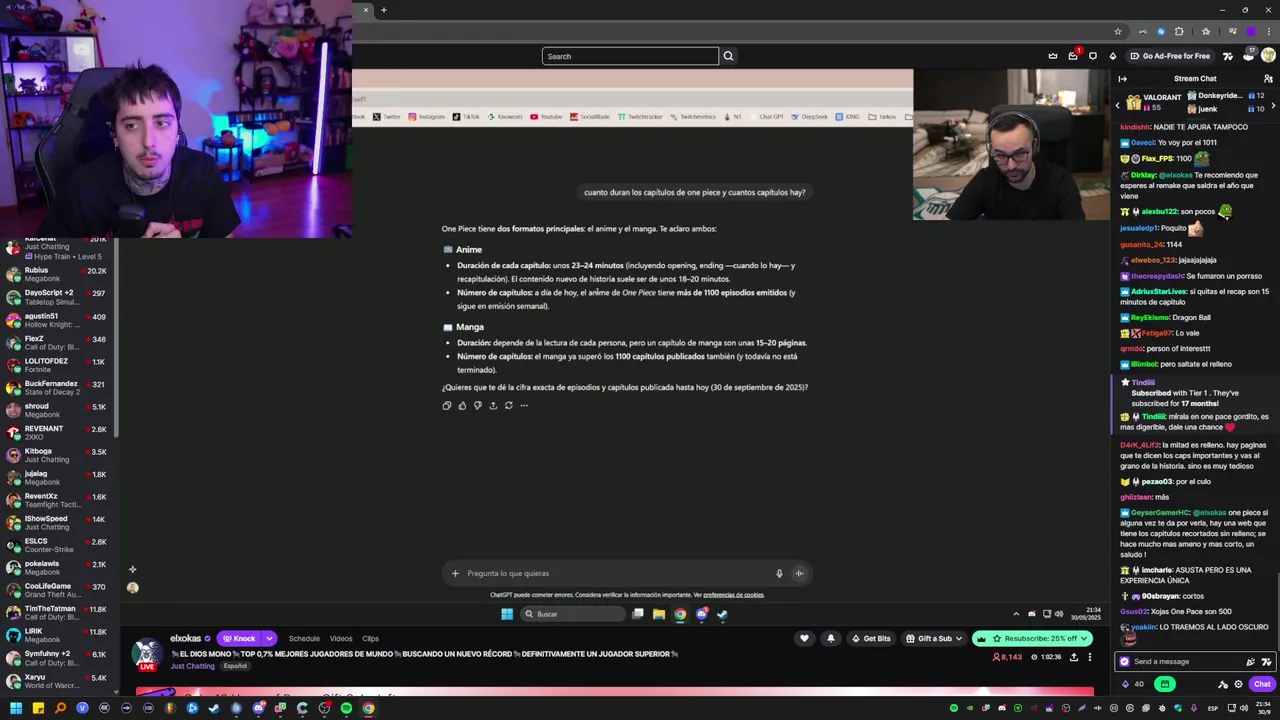Open ChatGPT response more options
The height and width of the screenshot is (720, 1280).
524,405
